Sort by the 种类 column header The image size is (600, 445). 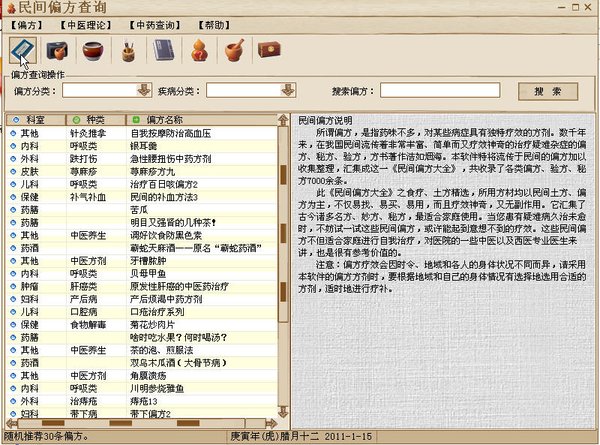(x=96, y=120)
